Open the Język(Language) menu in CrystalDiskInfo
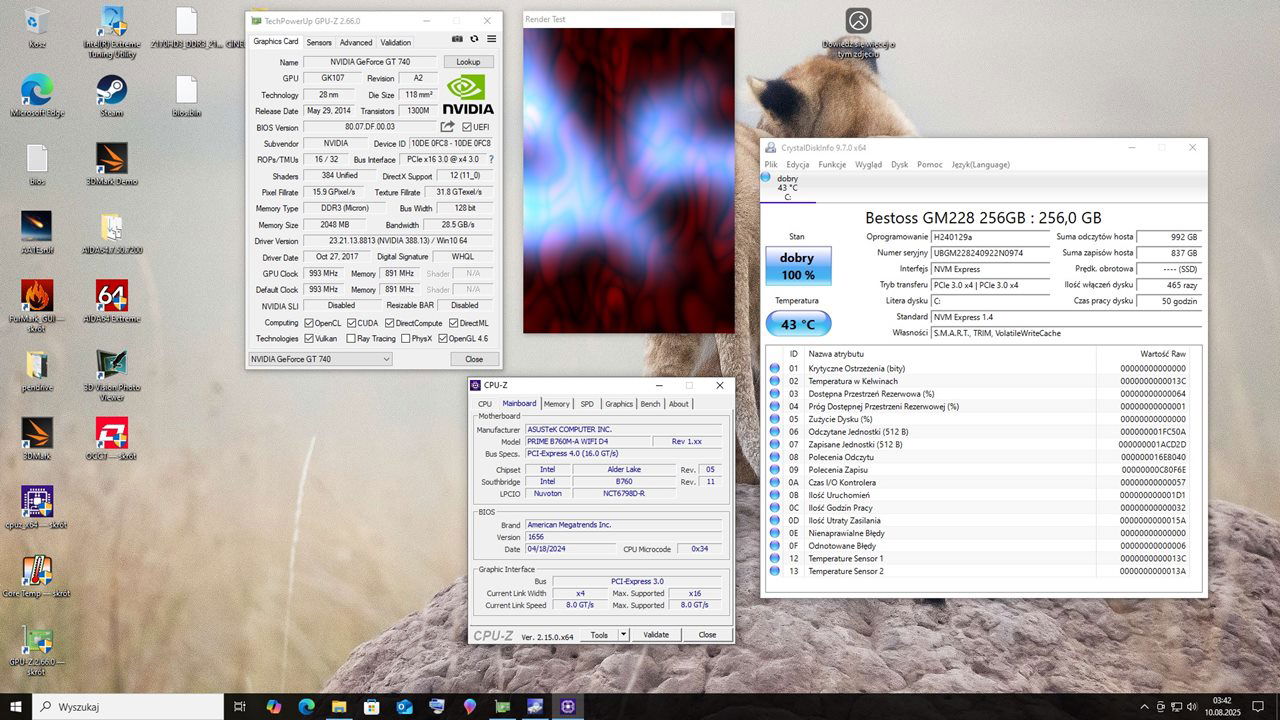The height and width of the screenshot is (720, 1280). pos(980,164)
